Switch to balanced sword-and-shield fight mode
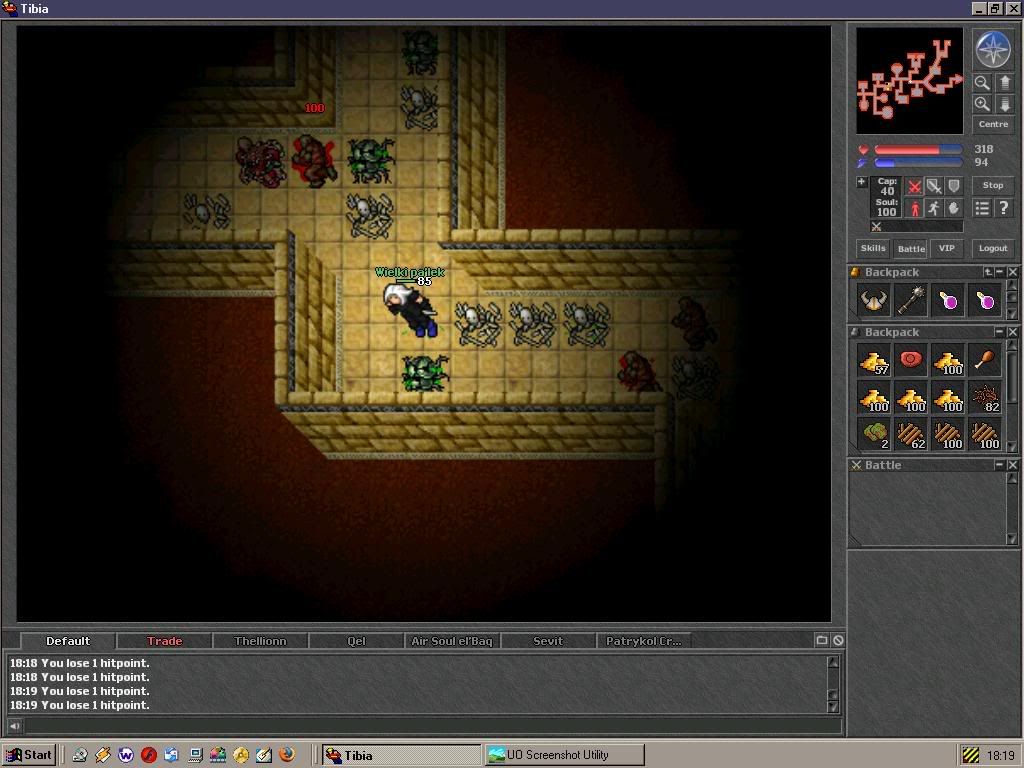Image resolution: width=1024 pixels, height=768 pixels. click(934, 187)
